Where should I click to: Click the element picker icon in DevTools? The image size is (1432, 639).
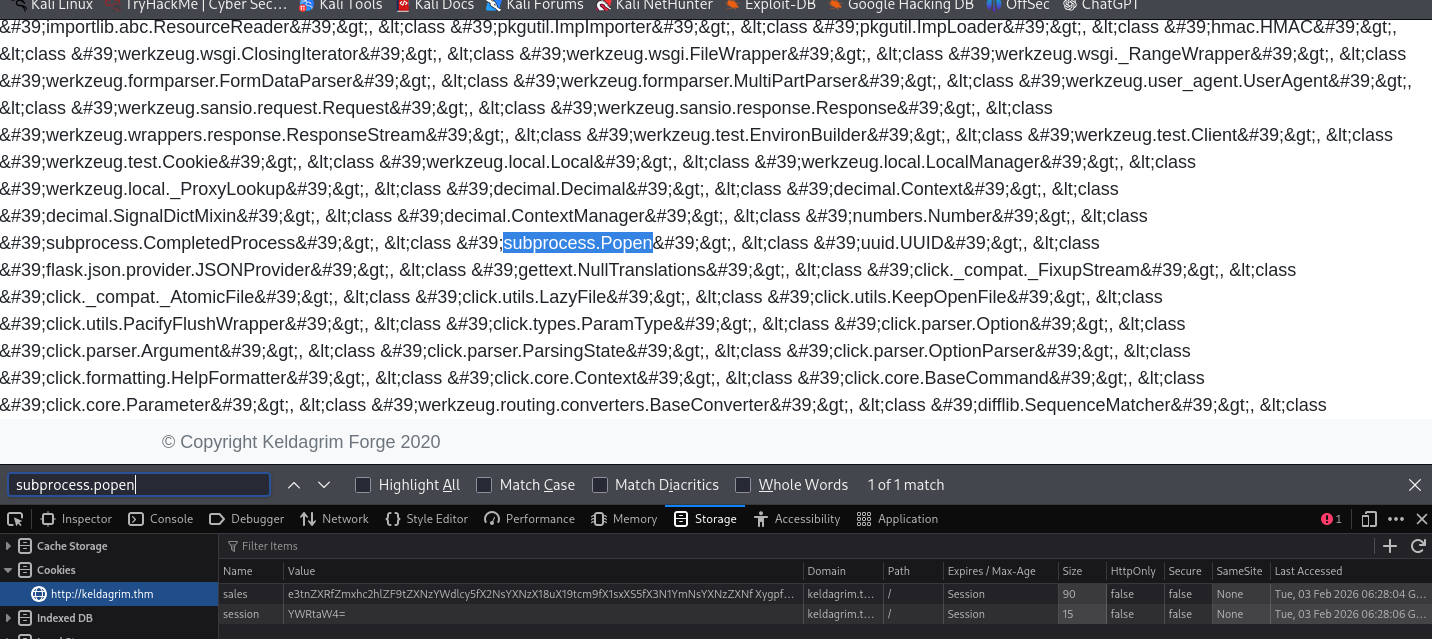15,519
